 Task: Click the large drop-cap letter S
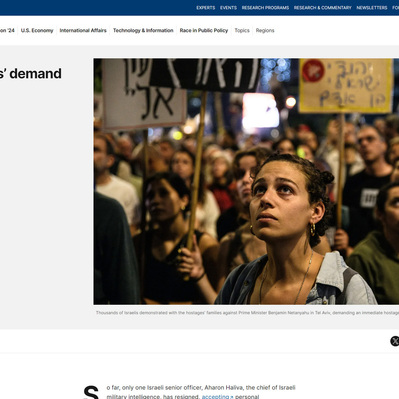[x=91, y=392]
